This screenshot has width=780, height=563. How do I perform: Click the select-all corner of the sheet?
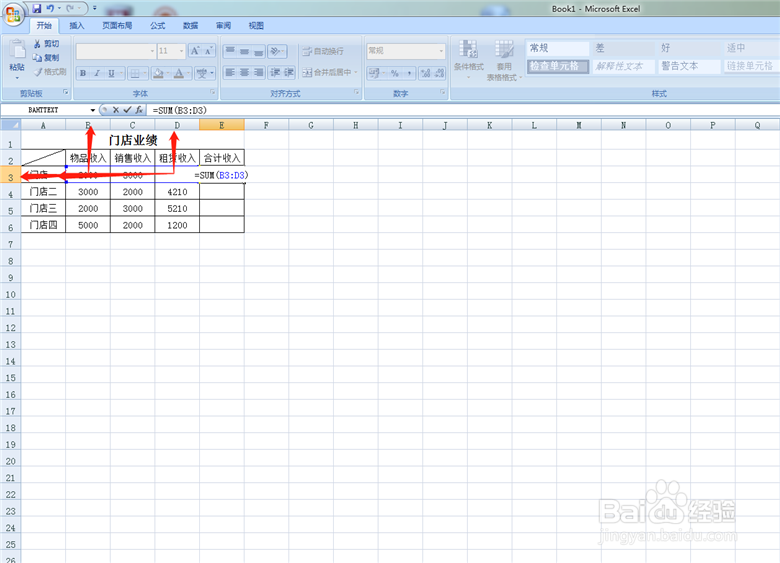tap(10, 125)
